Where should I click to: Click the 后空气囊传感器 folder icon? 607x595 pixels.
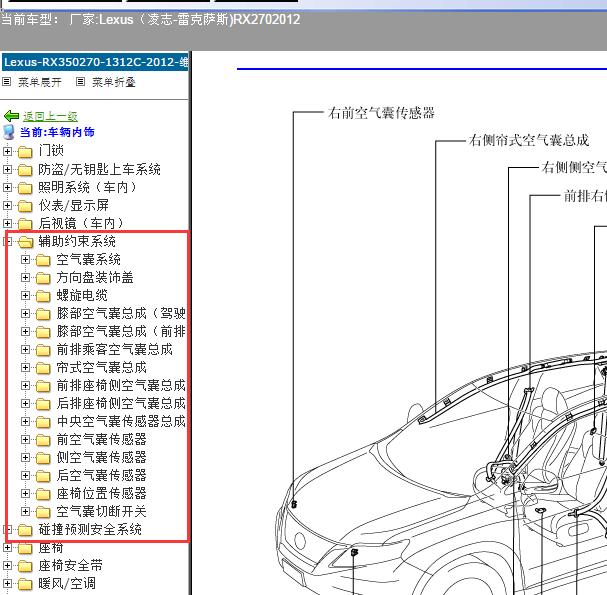click(x=43, y=476)
